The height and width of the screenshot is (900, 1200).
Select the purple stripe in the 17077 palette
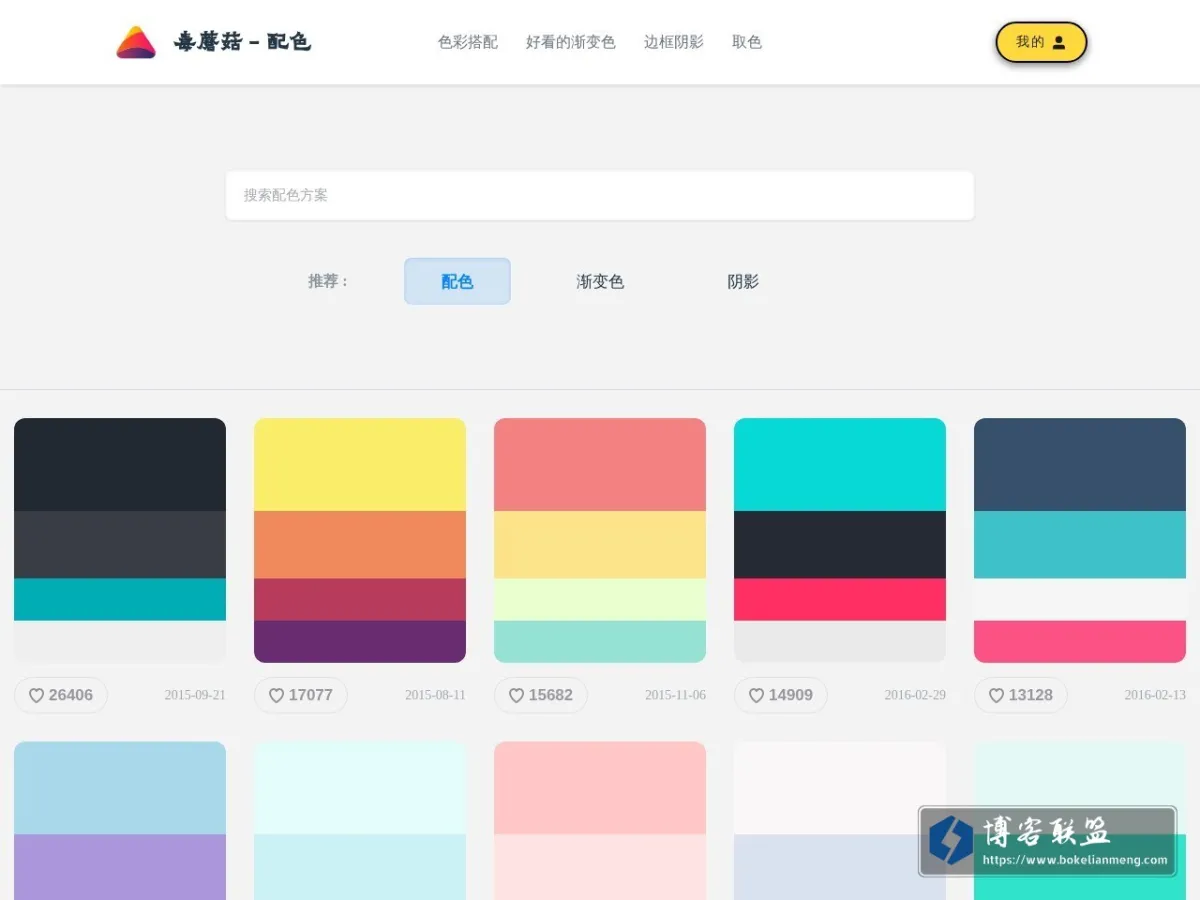[360, 641]
